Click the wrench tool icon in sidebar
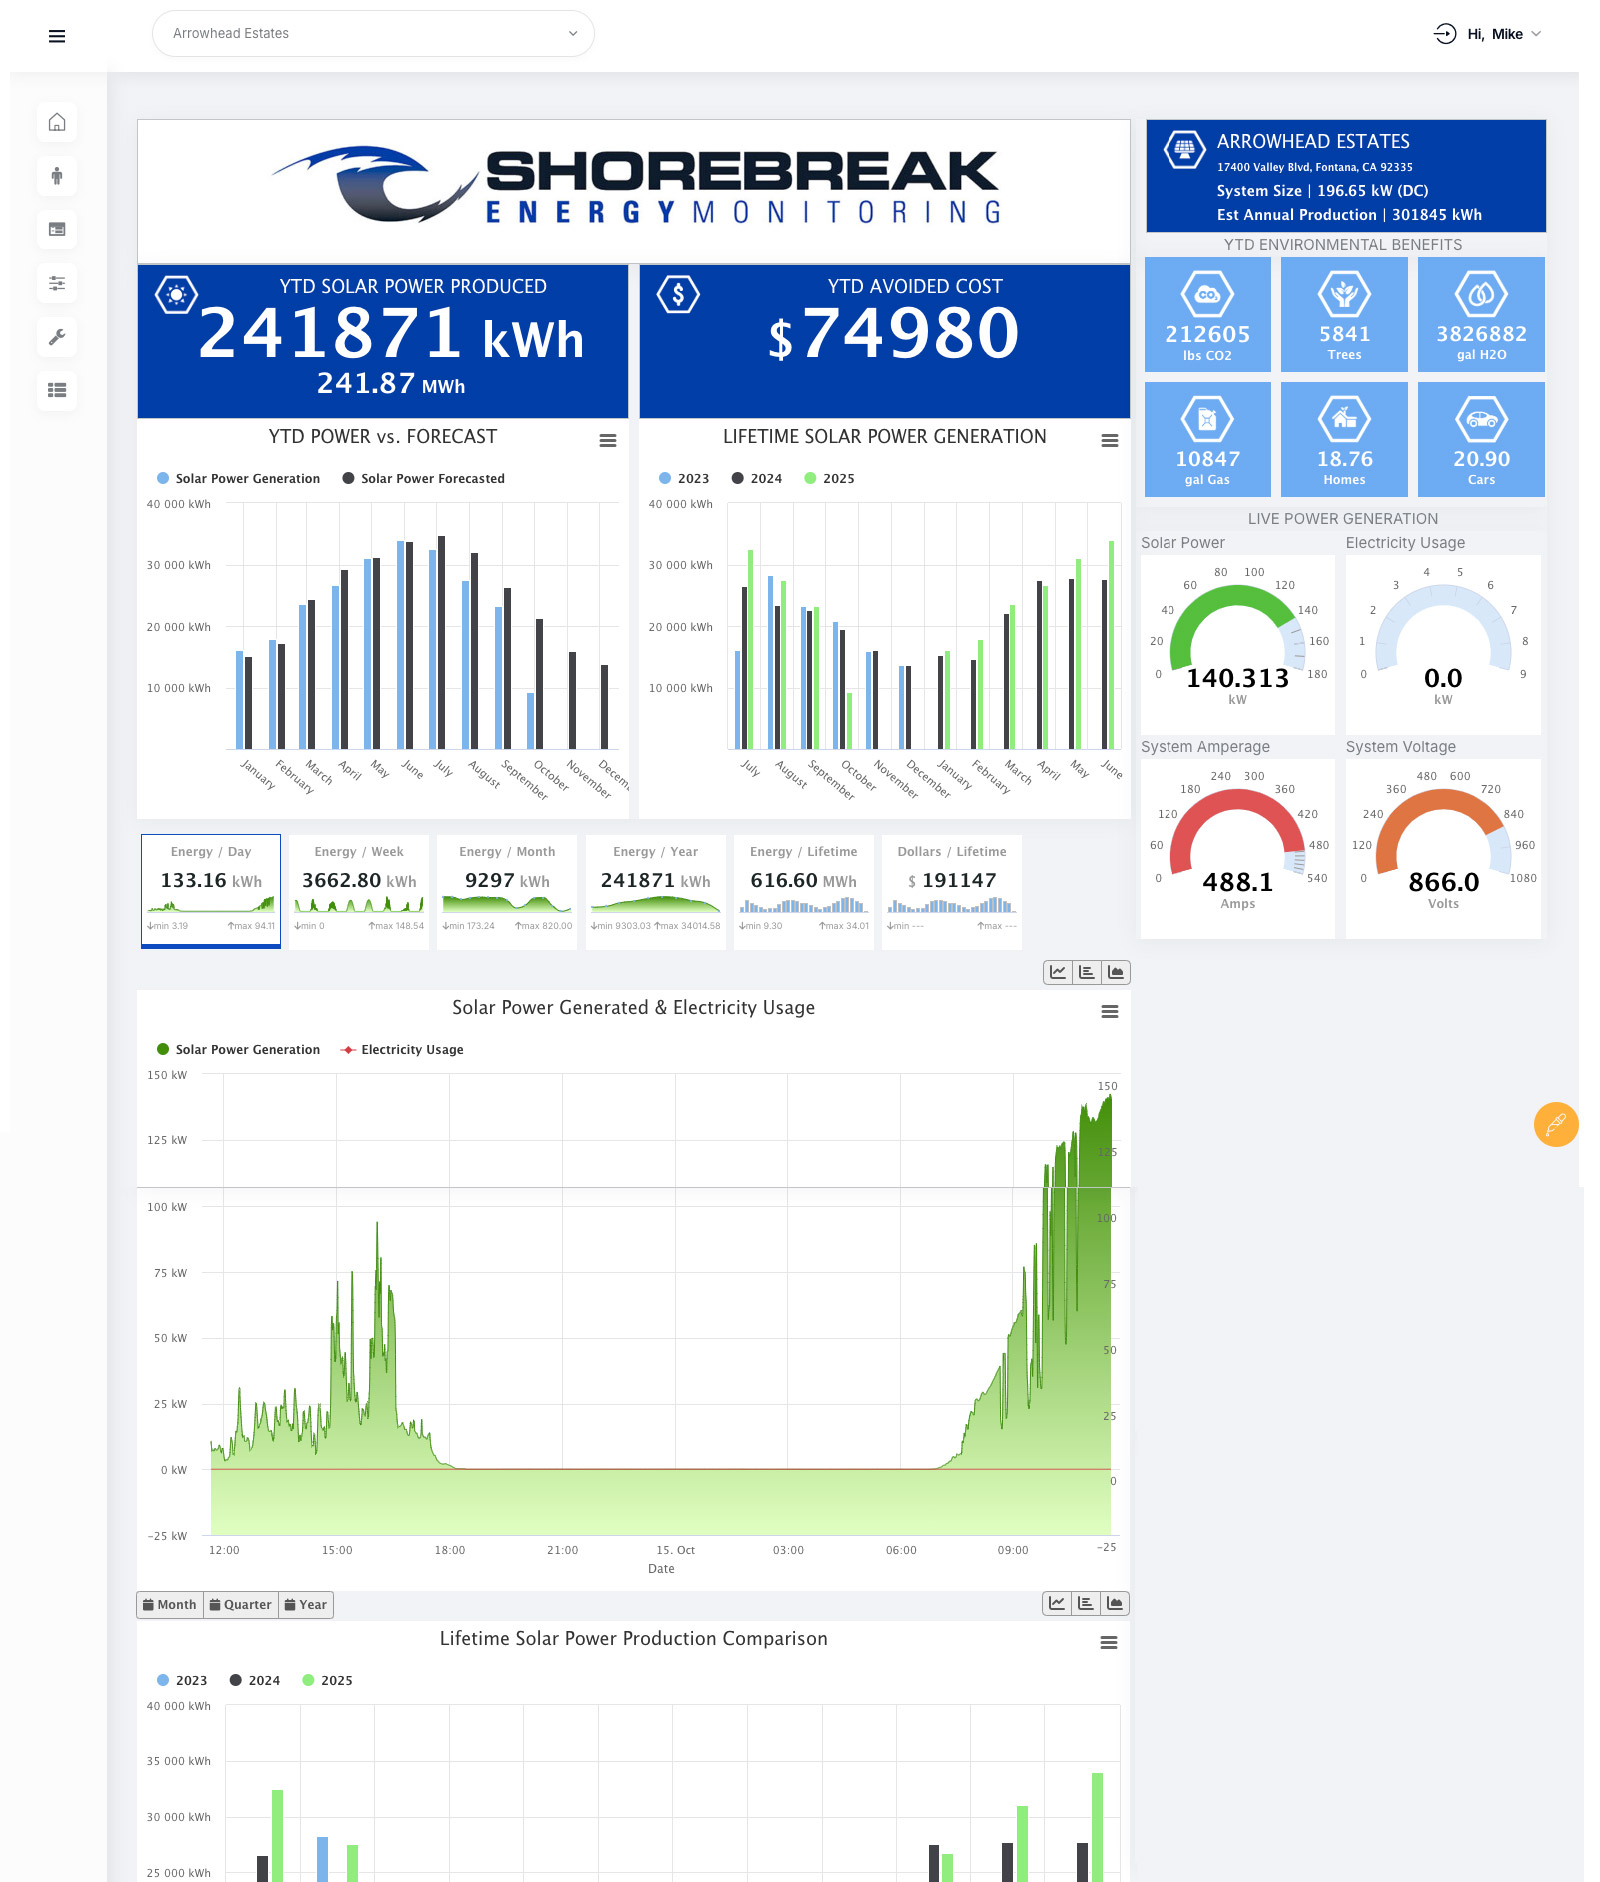The height and width of the screenshot is (1882, 1600). click(57, 337)
